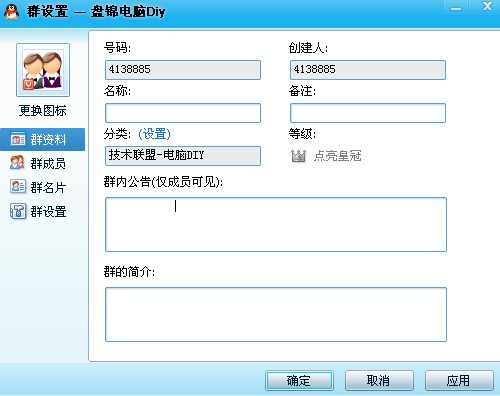The image size is (500, 396).
Task: Focus the 备注 input field
Action: tap(368, 113)
